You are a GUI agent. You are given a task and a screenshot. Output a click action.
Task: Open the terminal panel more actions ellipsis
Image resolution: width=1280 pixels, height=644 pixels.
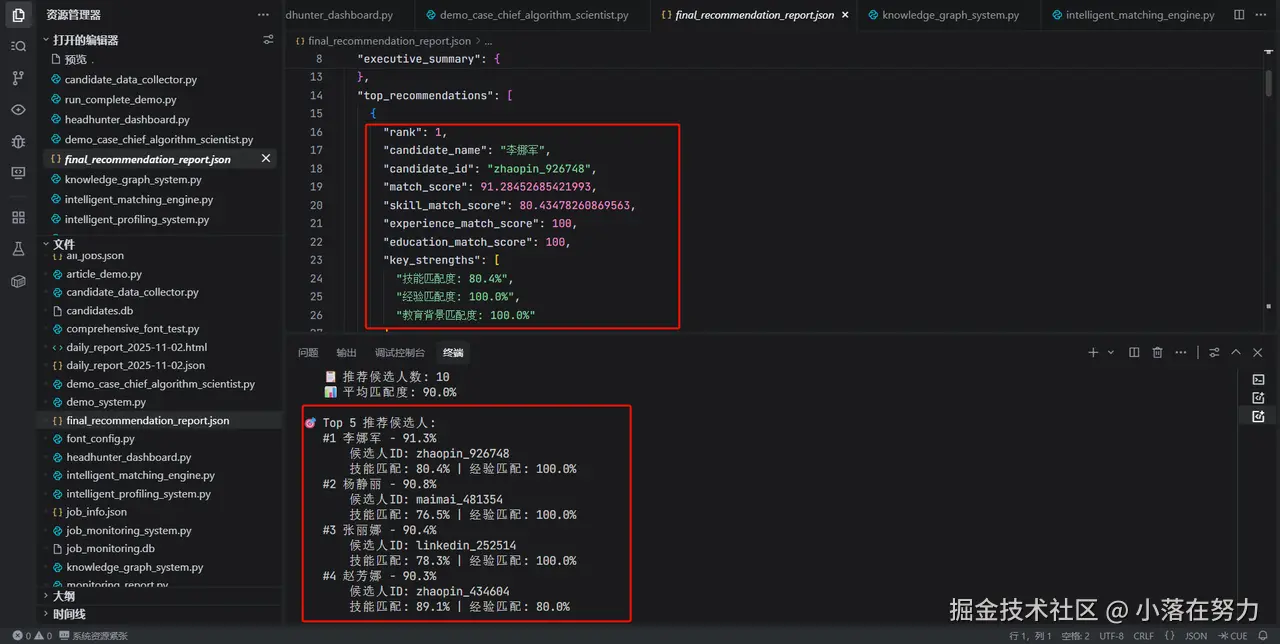click(x=1183, y=352)
